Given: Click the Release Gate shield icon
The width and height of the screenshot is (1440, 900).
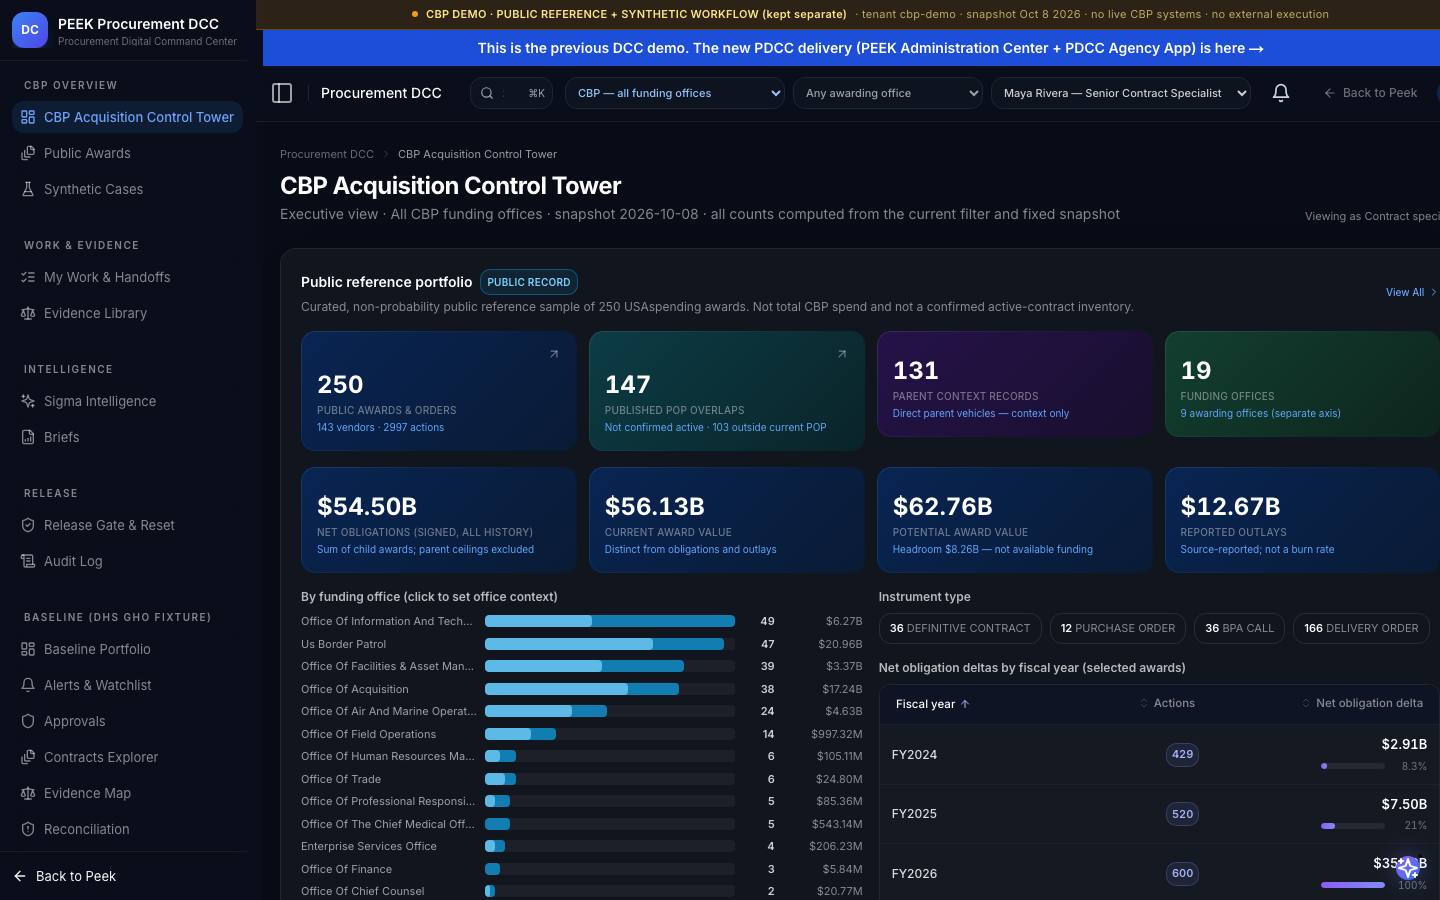Looking at the screenshot, I should 28,525.
